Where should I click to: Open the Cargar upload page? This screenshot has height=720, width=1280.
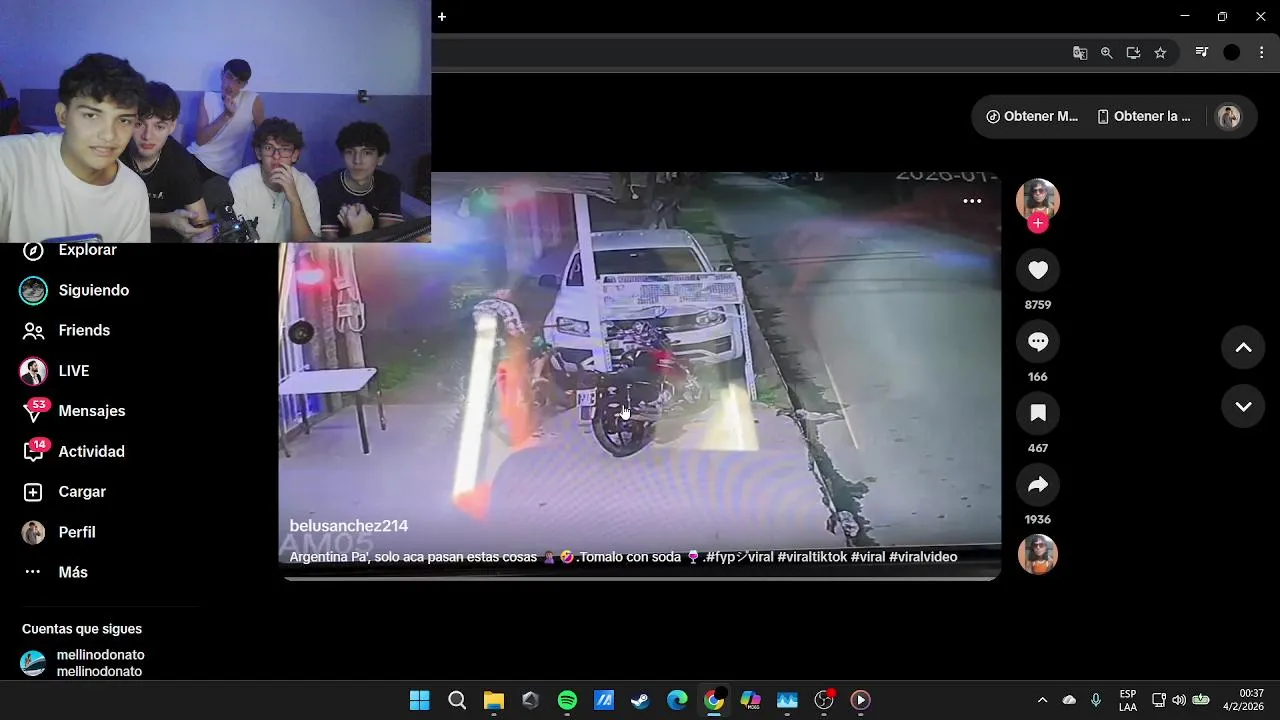[65, 492]
